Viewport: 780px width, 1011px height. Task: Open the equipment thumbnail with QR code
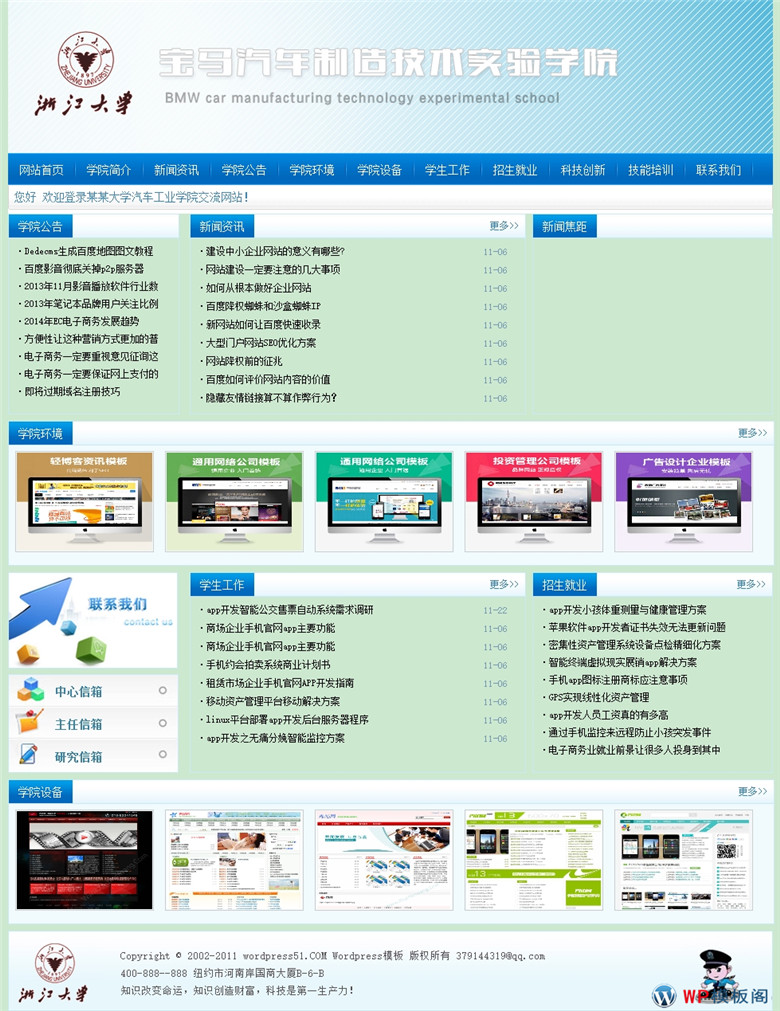pos(683,860)
